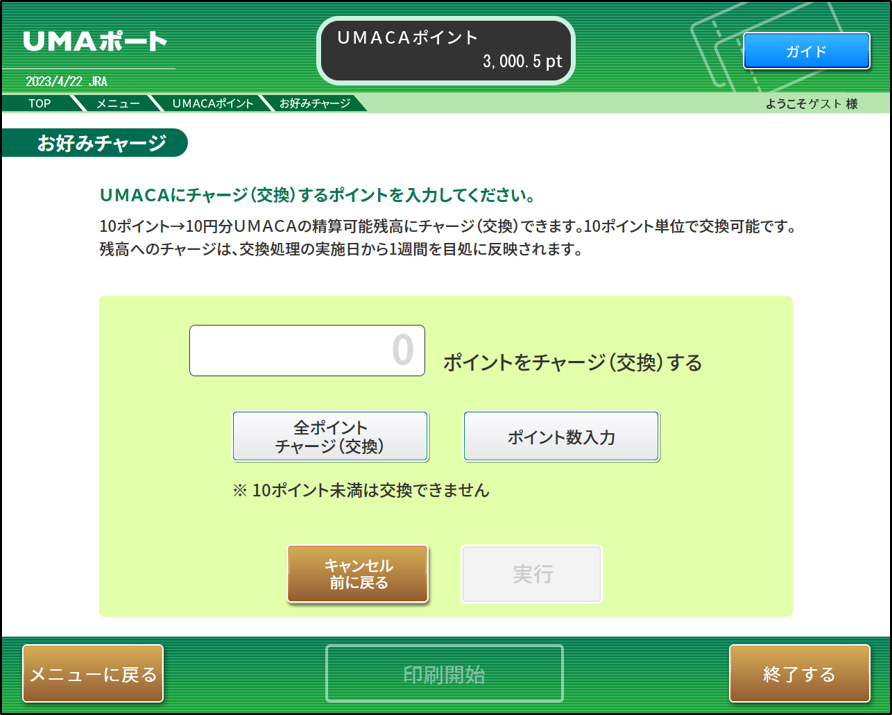
Task: Select UMACAポイント breadcrumb item
Action: [212, 103]
